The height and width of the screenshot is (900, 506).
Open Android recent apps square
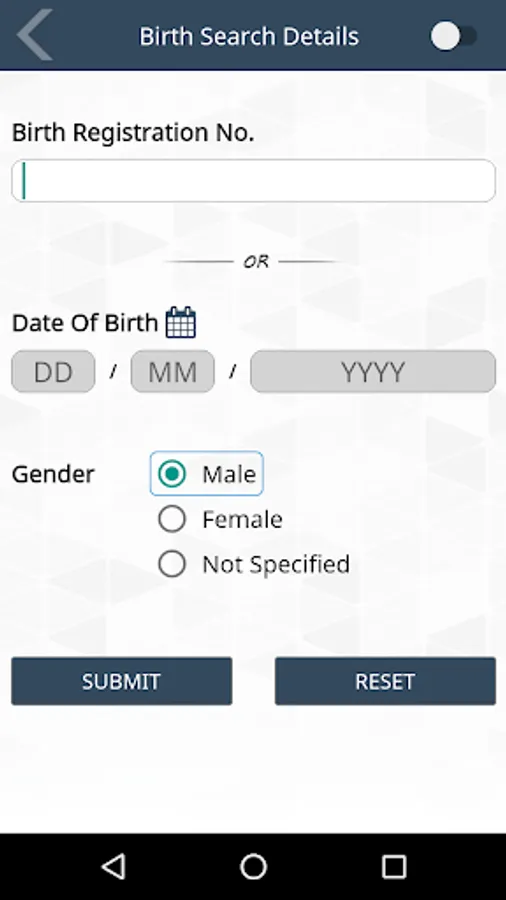pyautogui.click(x=394, y=866)
